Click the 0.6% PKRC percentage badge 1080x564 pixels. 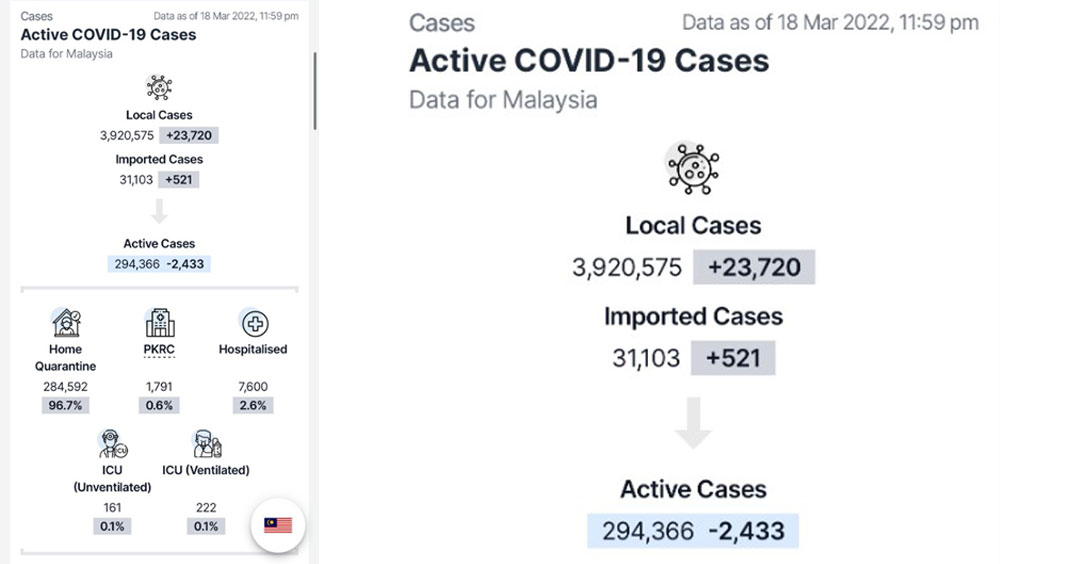pyautogui.click(x=159, y=406)
